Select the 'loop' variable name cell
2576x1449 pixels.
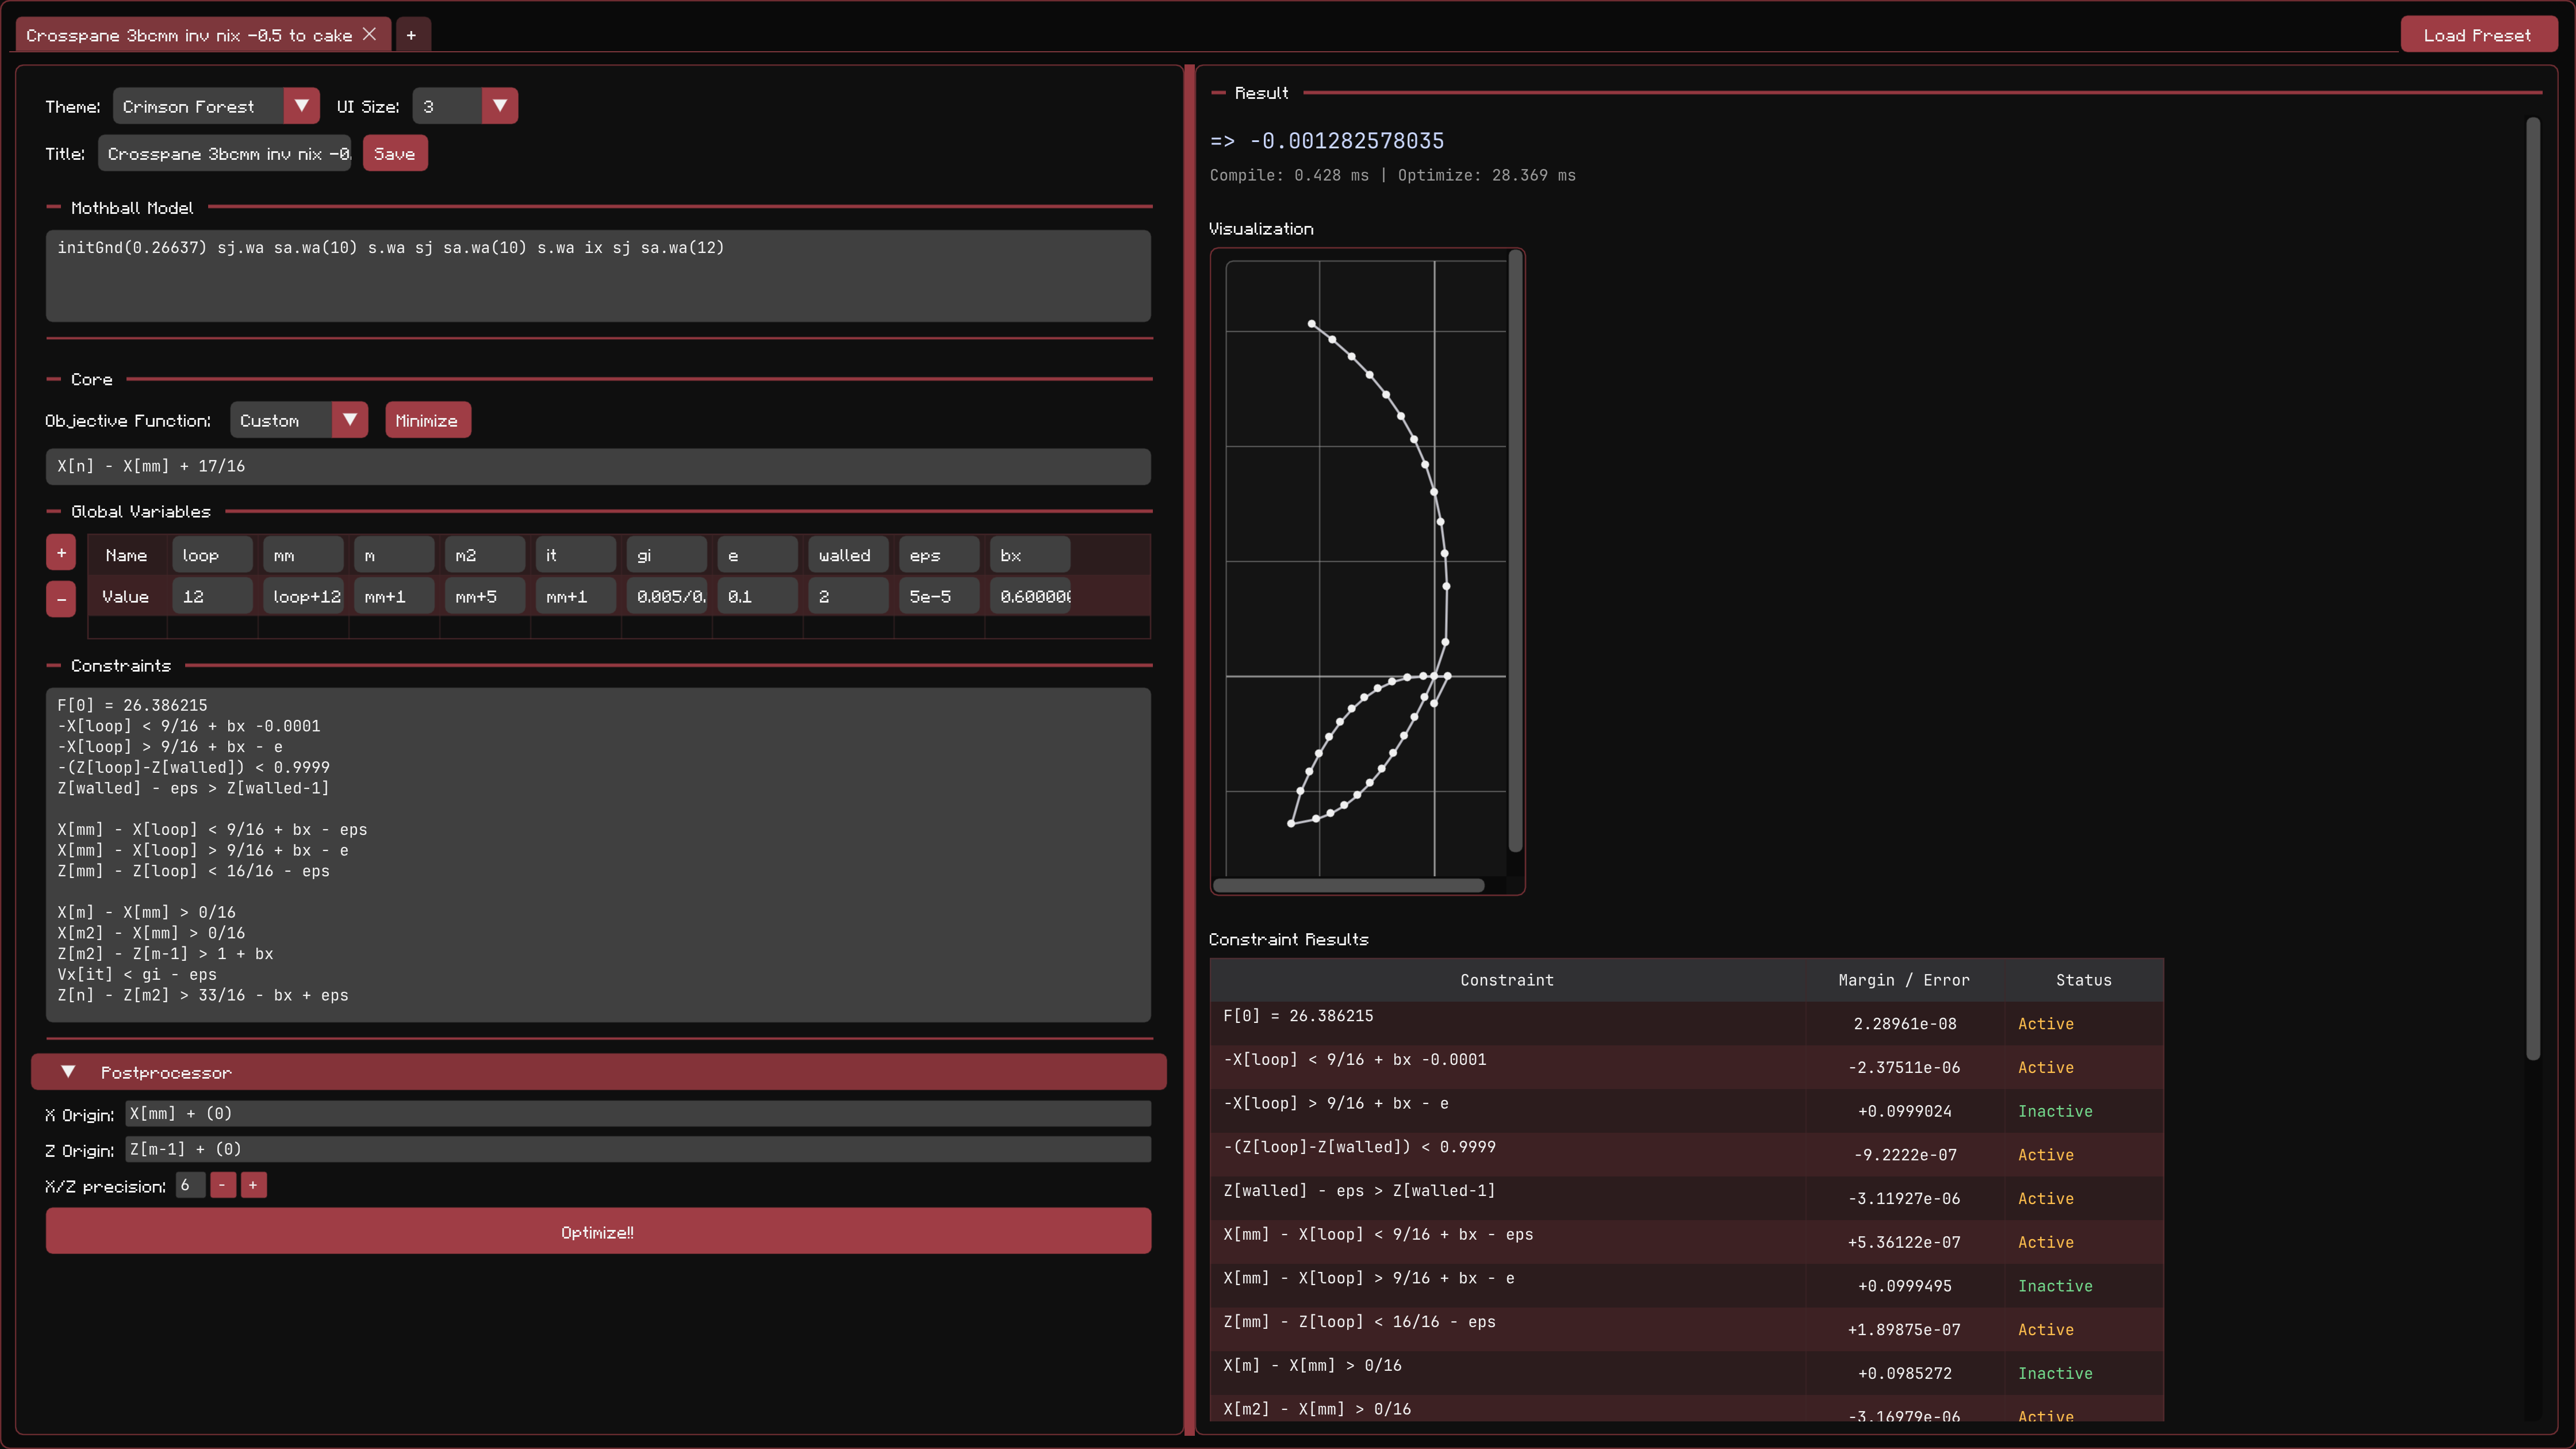coord(212,555)
